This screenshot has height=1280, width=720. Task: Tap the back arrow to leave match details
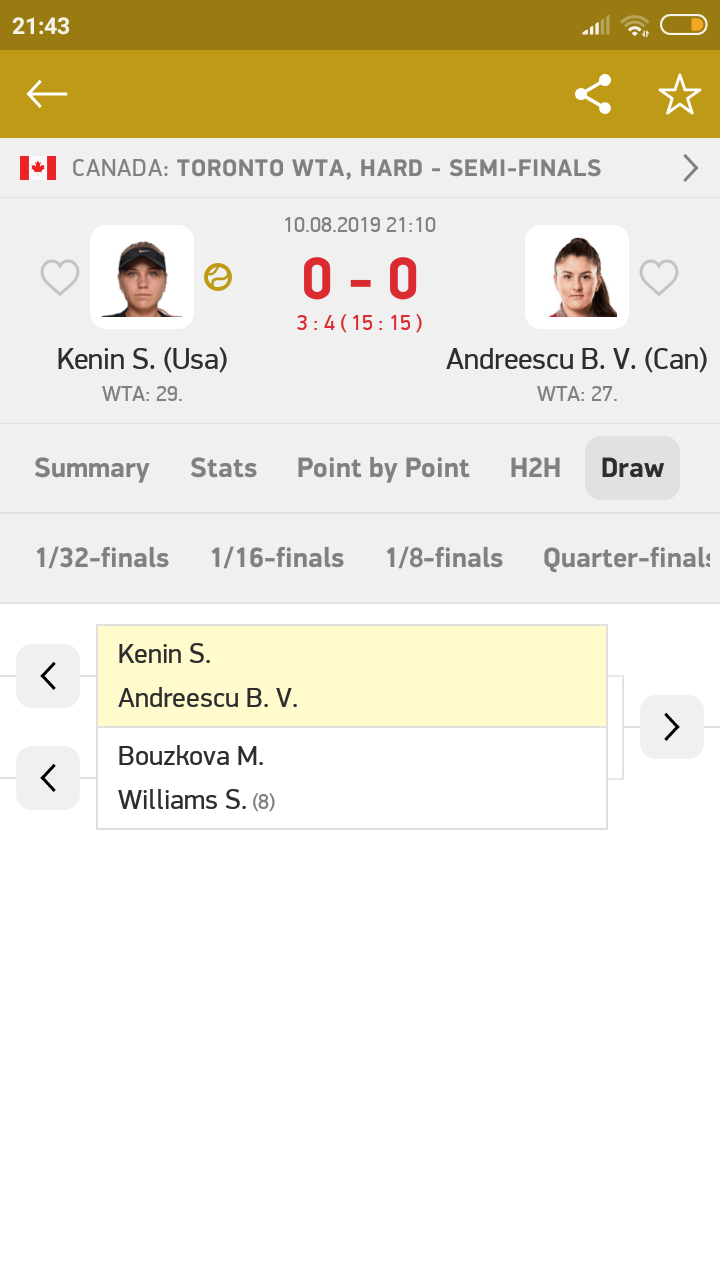tap(46, 94)
